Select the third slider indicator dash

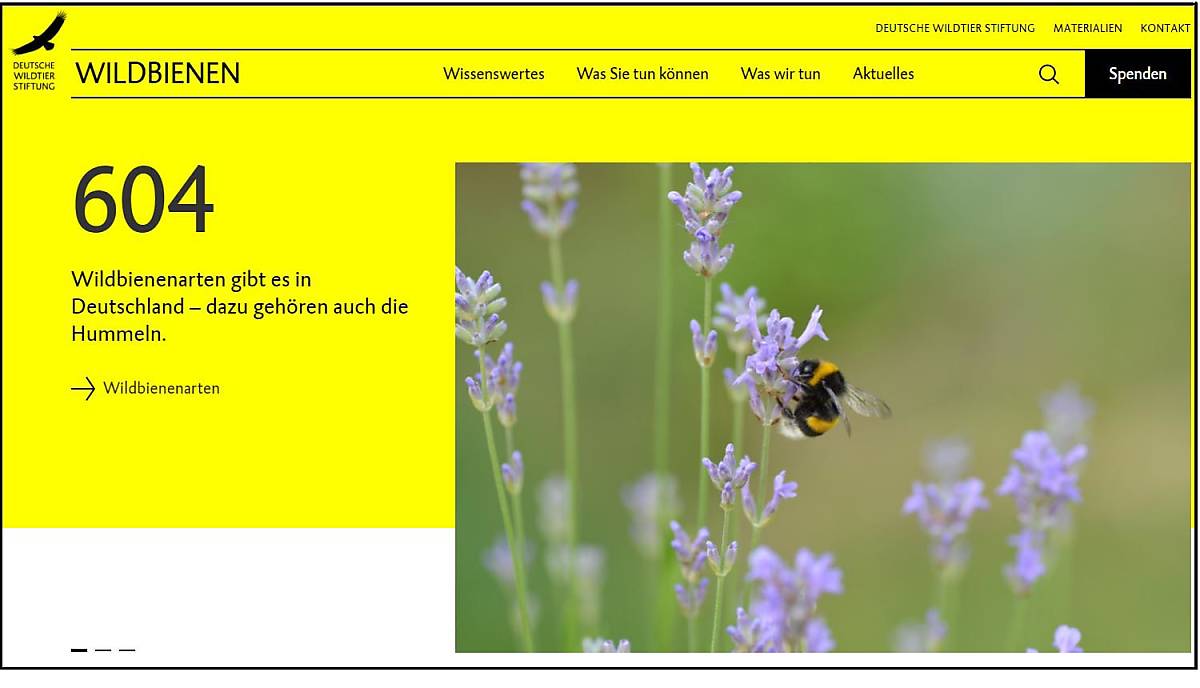(127, 650)
